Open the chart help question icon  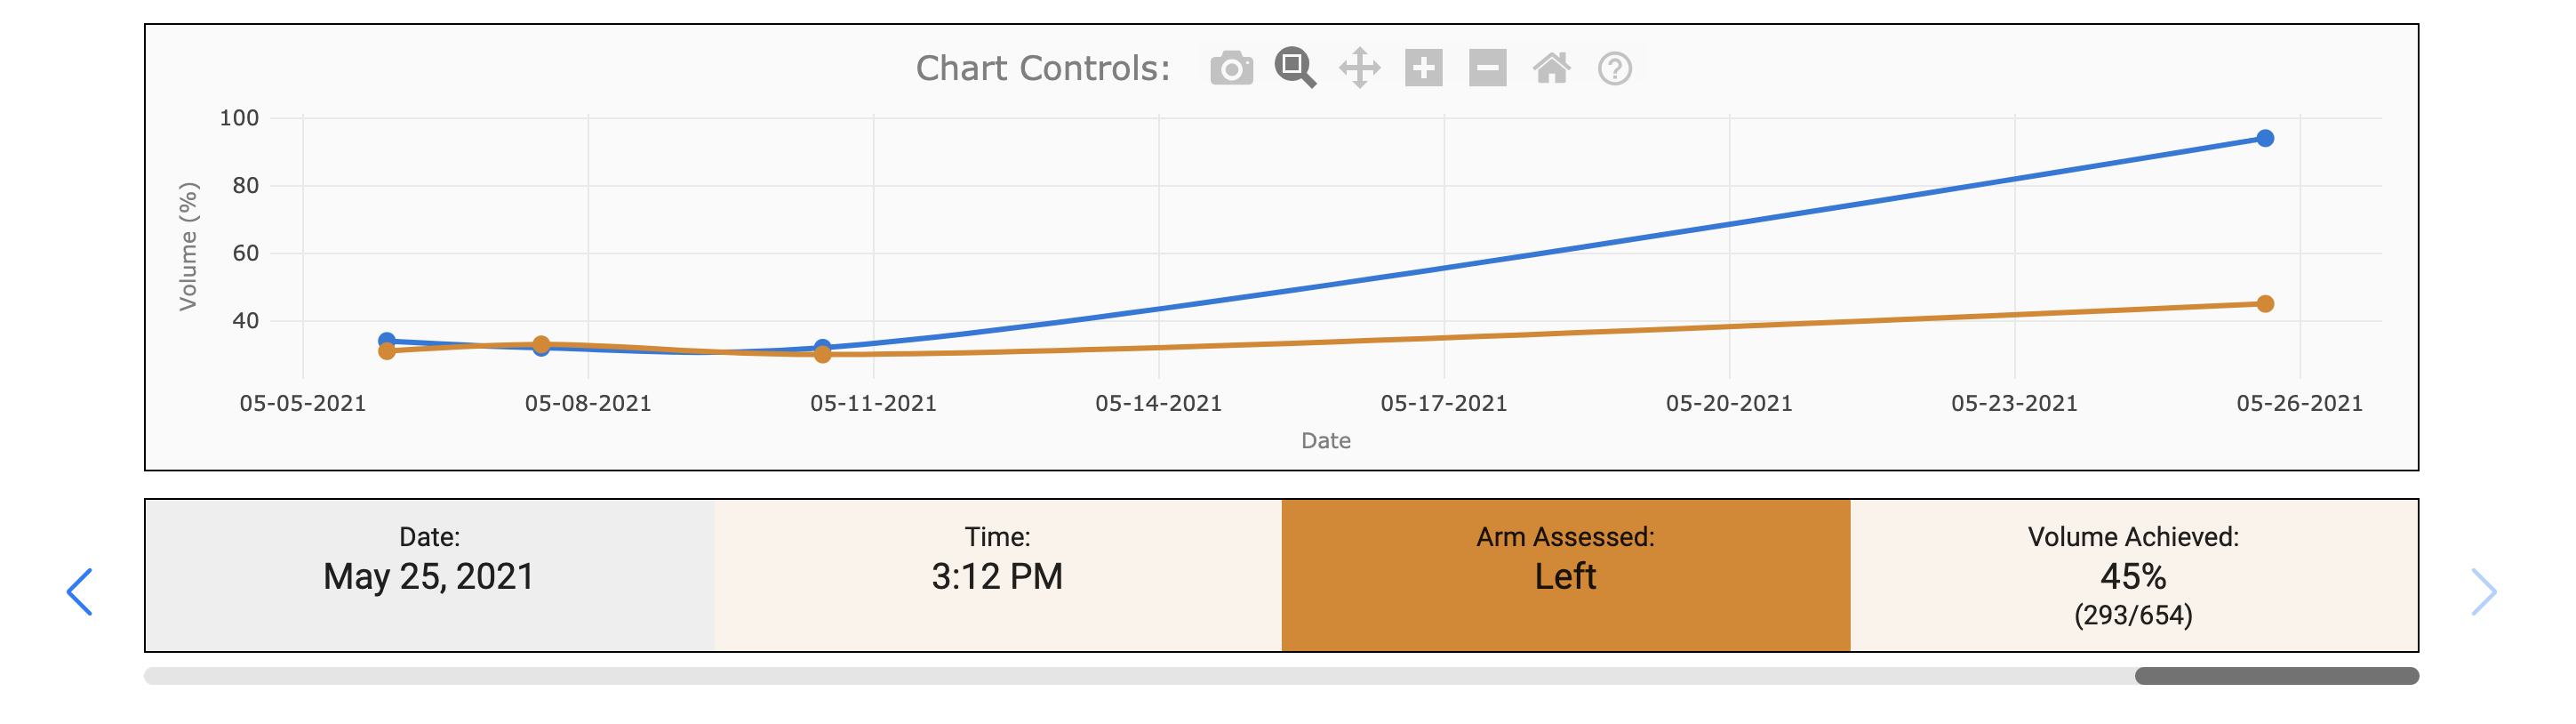pyautogui.click(x=1614, y=69)
